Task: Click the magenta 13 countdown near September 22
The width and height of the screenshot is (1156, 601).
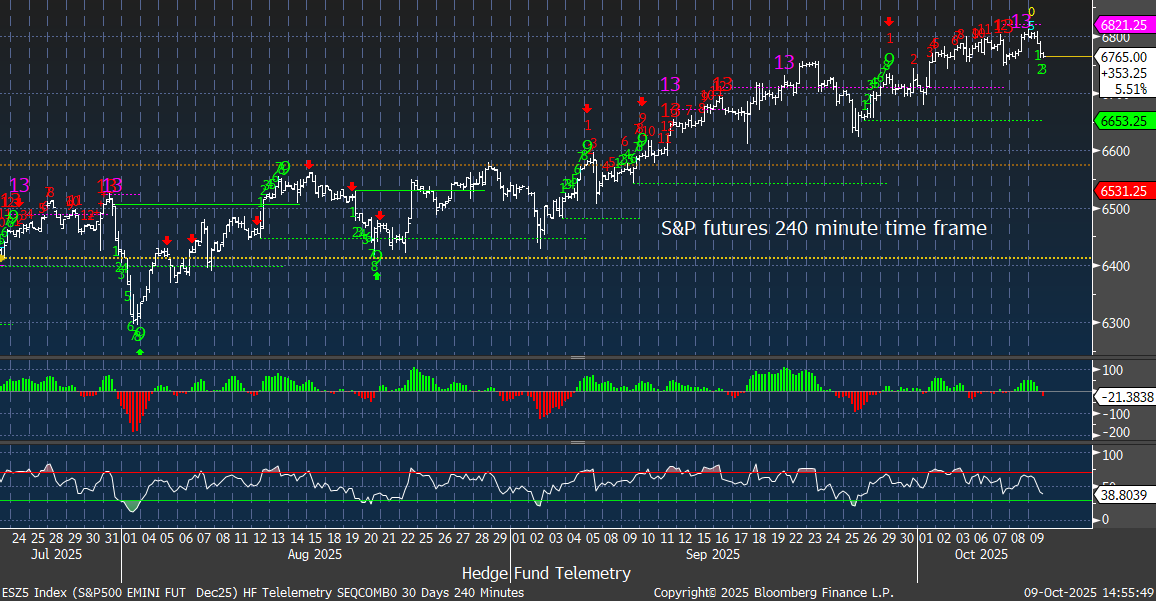Action: click(x=784, y=63)
